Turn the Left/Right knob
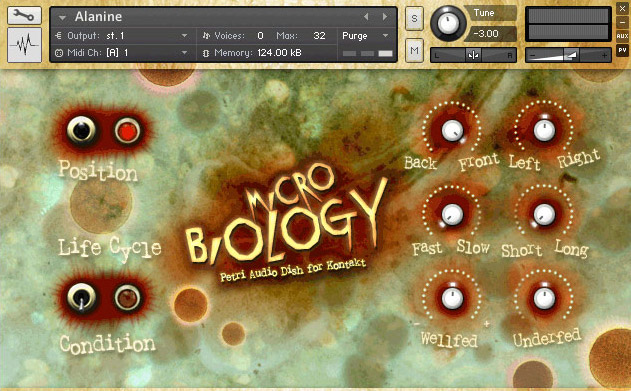Viewport: 631px width, 391px height. pos(544,131)
